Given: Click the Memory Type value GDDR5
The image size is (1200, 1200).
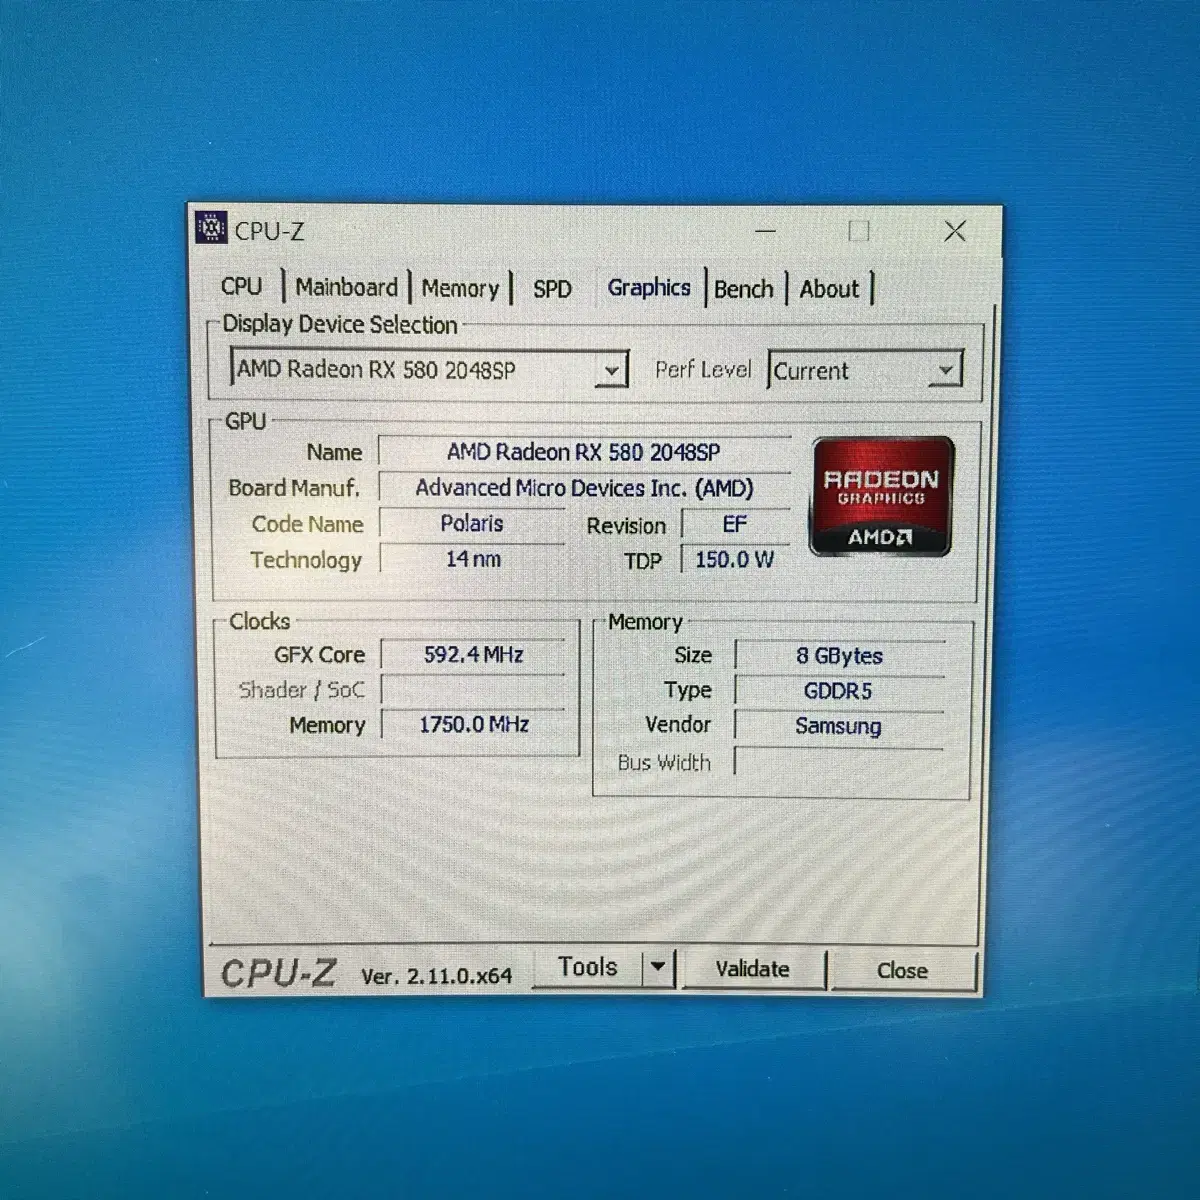Looking at the screenshot, I should 840,691.
